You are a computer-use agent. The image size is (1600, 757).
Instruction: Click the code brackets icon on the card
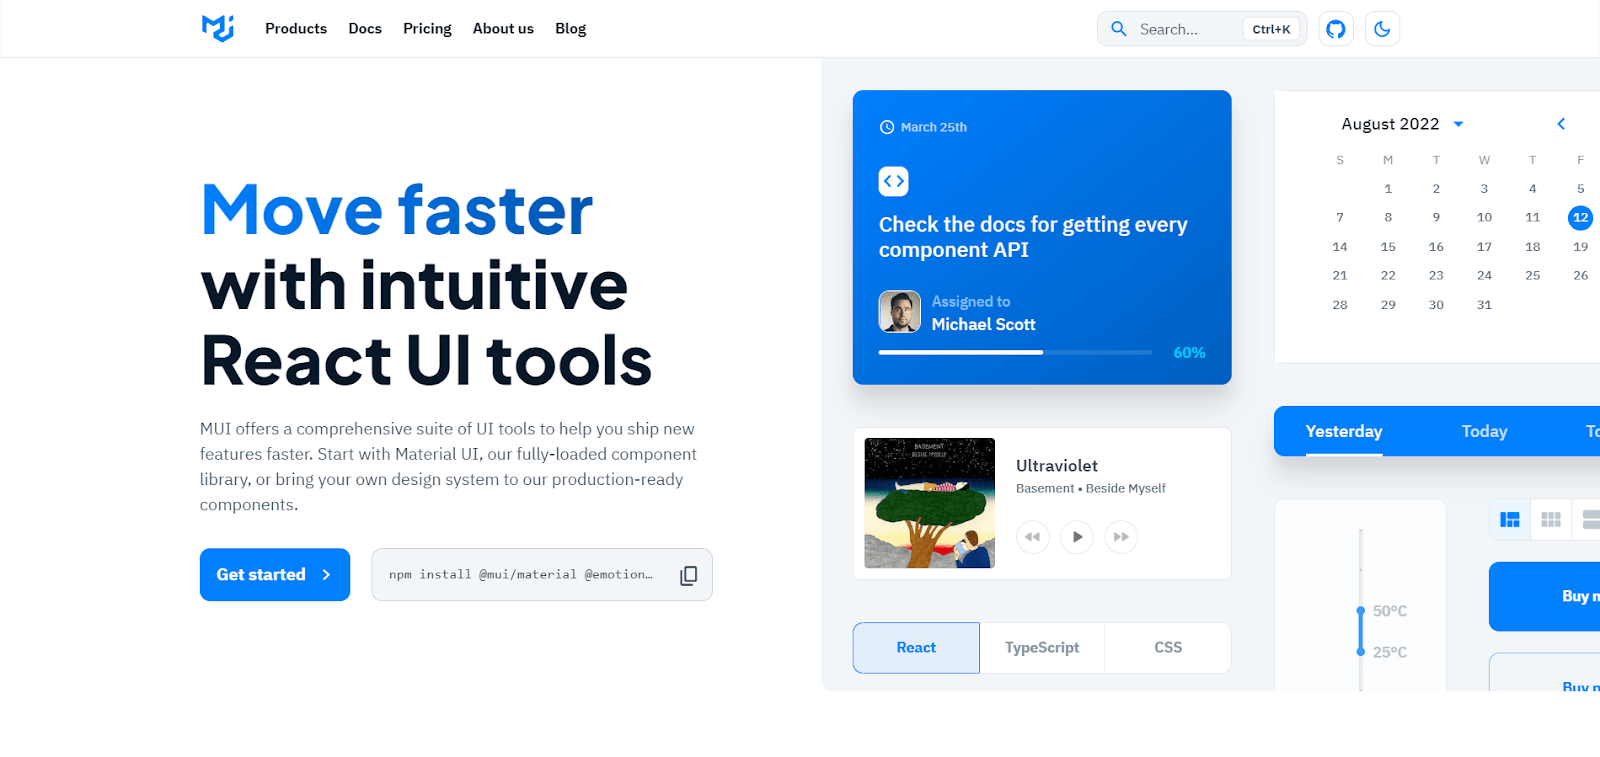(893, 181)
